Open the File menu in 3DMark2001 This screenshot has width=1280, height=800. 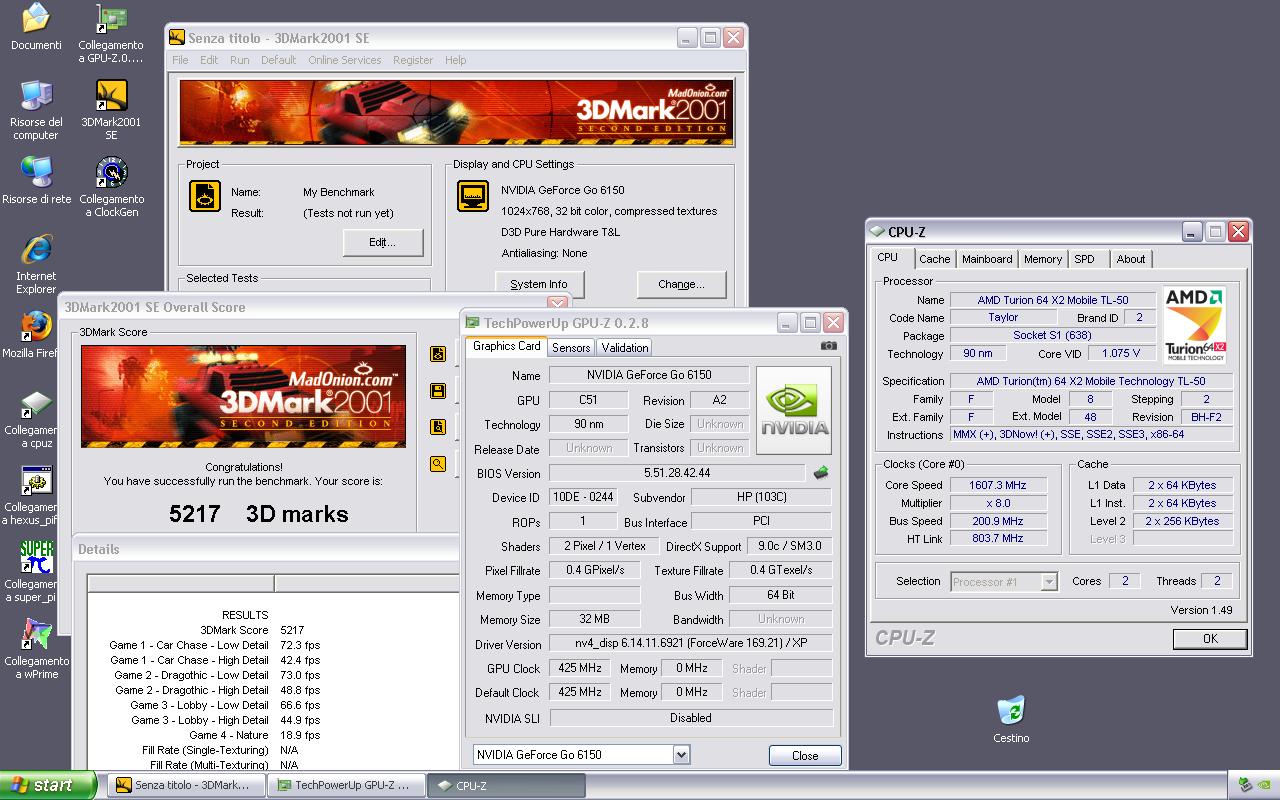pyautogui.click(x=180, y=60)
